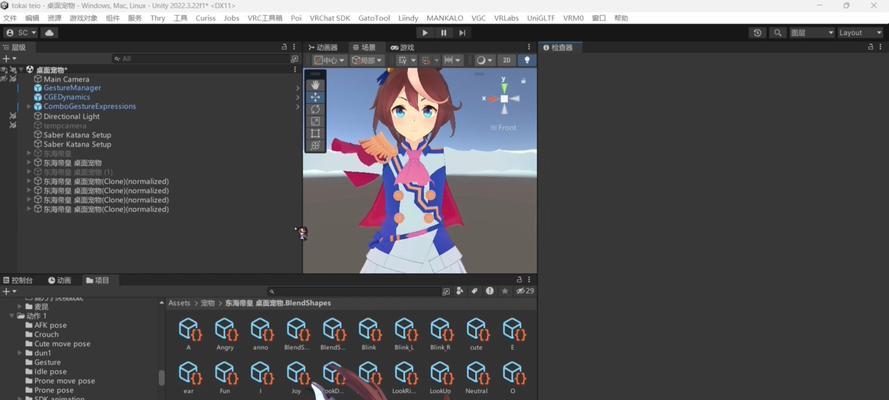Select the Rect transform tool
The width and height of the screenshot is (889, 400).
point(316,133)
